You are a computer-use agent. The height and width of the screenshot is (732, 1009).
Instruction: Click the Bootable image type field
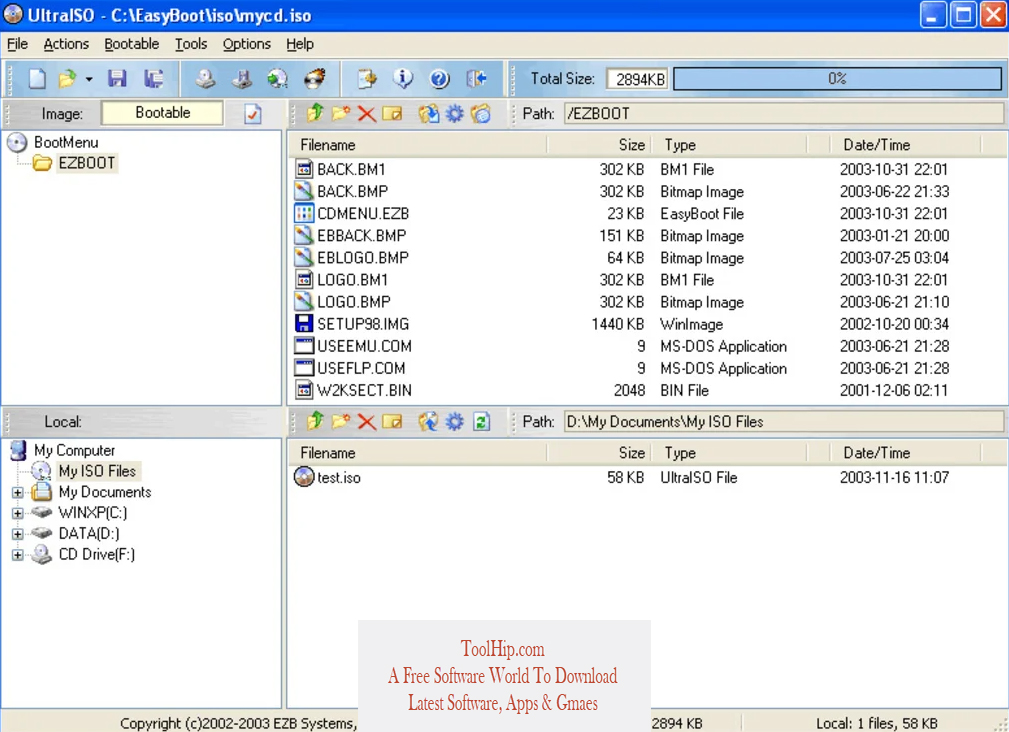click(x=163, y=113)
